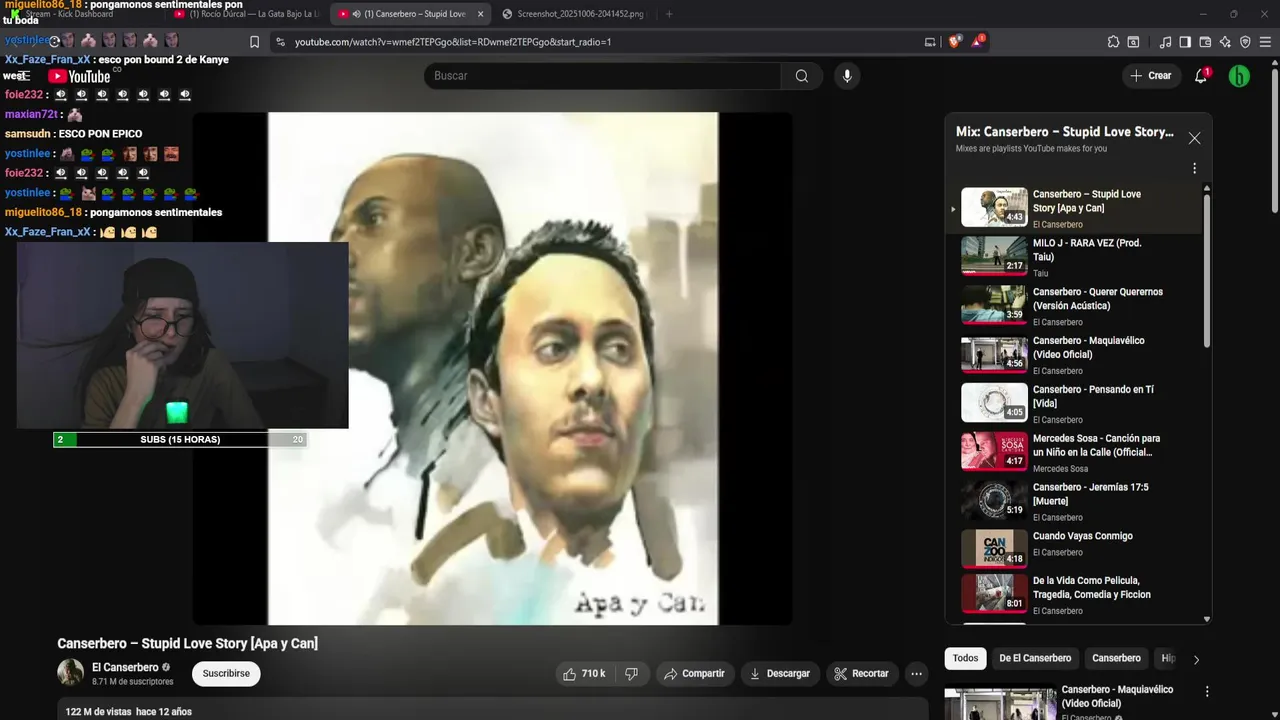Select the Todos filter chip
The width and height of the screenshot is (1280, 720).
[965, 658]
